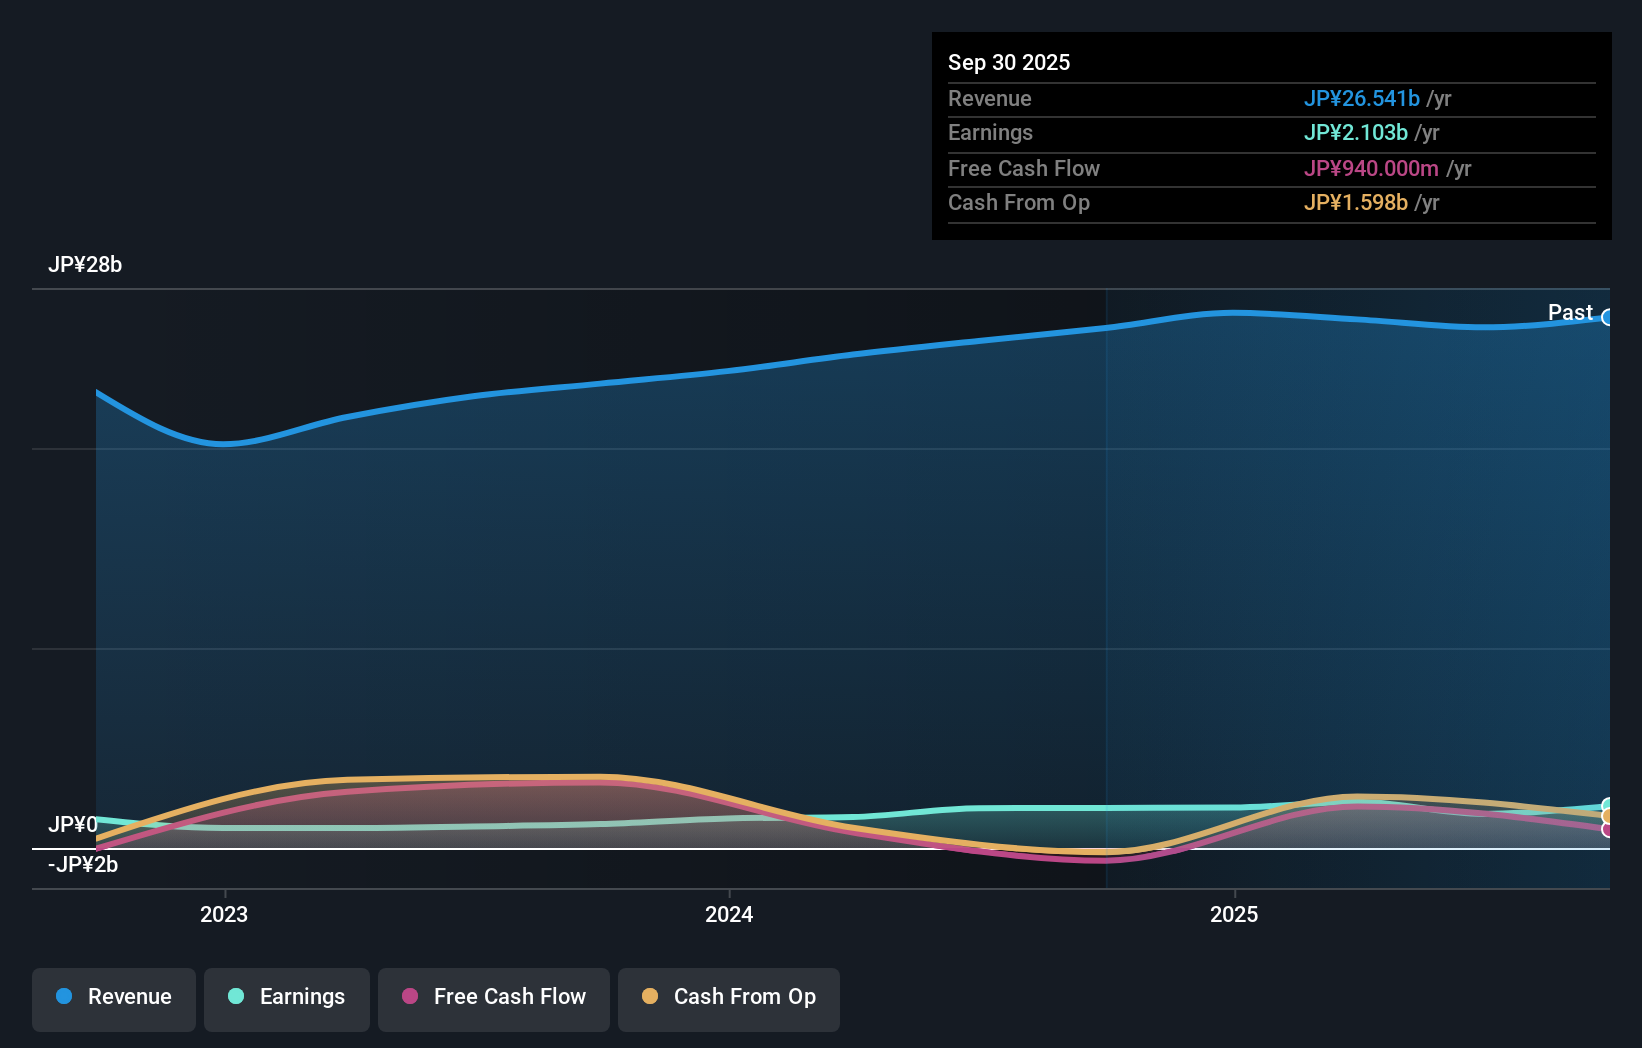1642x1048 pixels.
Task: Select the pink Free Cash Flow endpoint marker
Action: pyautogui.click(x=1606, y=829)
